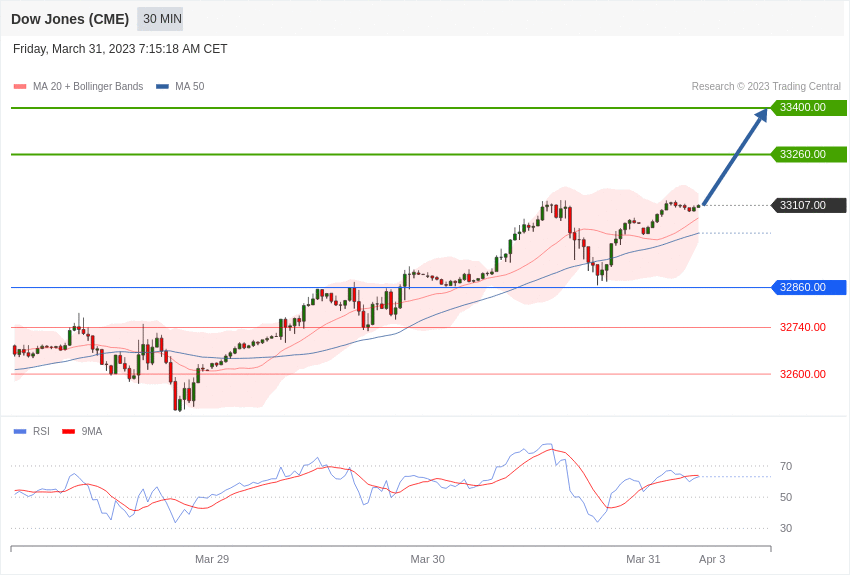
Task: Click the Dow Jones (CME) title
Action: click(x=70, y=19)
